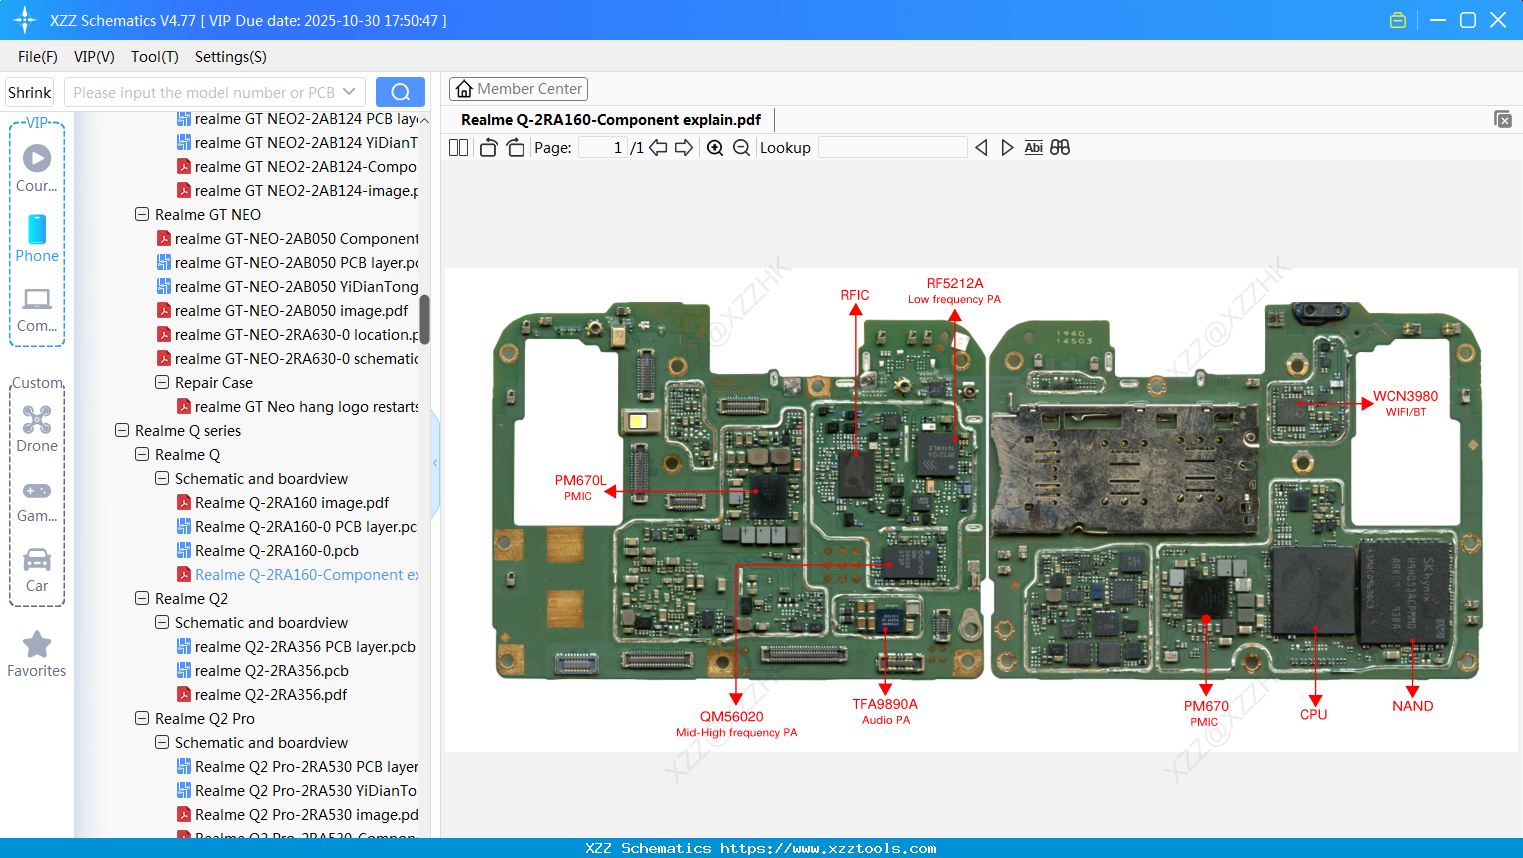Collapse Schematic and boardview under Realme Q2
This screenshot has height=858, width=1523.
162,623
